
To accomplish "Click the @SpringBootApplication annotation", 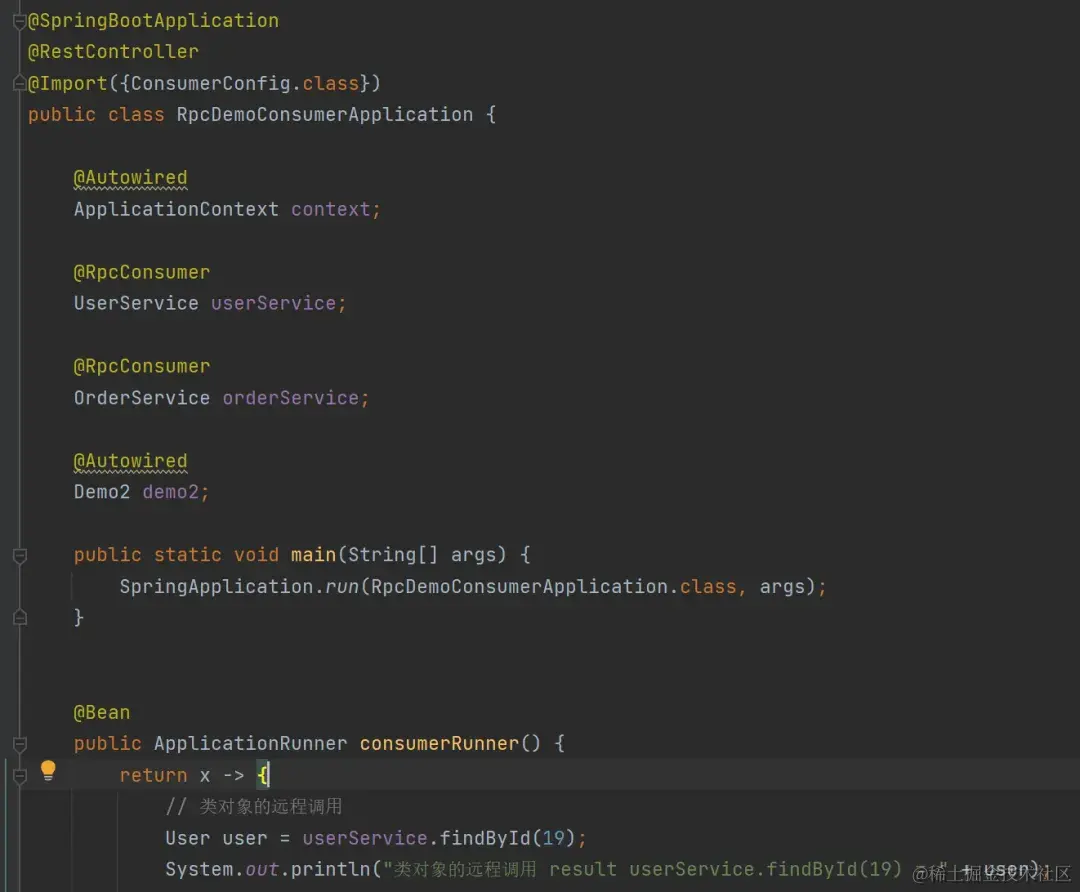I will point(153,21).
